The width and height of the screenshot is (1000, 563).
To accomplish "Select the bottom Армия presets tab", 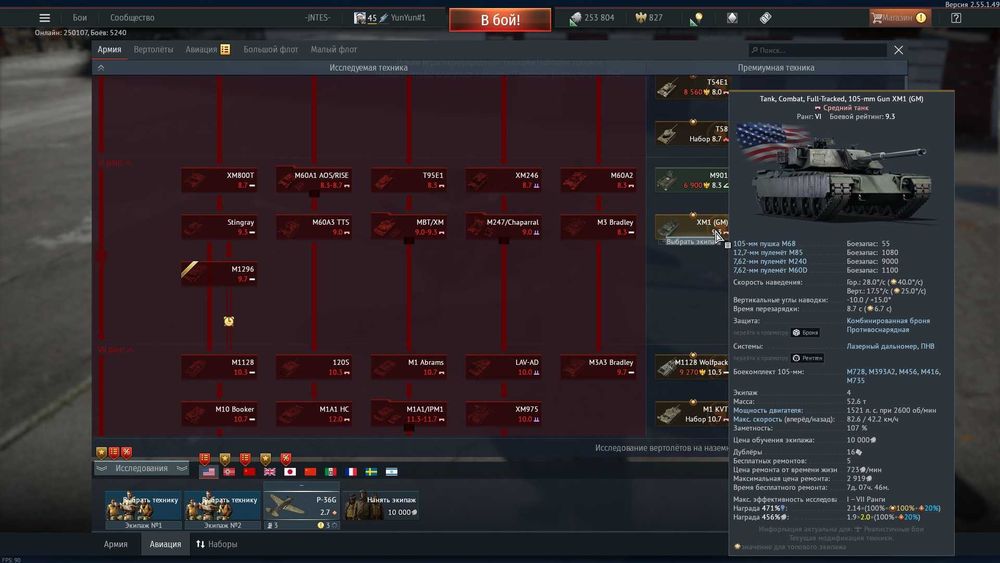I will coord(115,544).
